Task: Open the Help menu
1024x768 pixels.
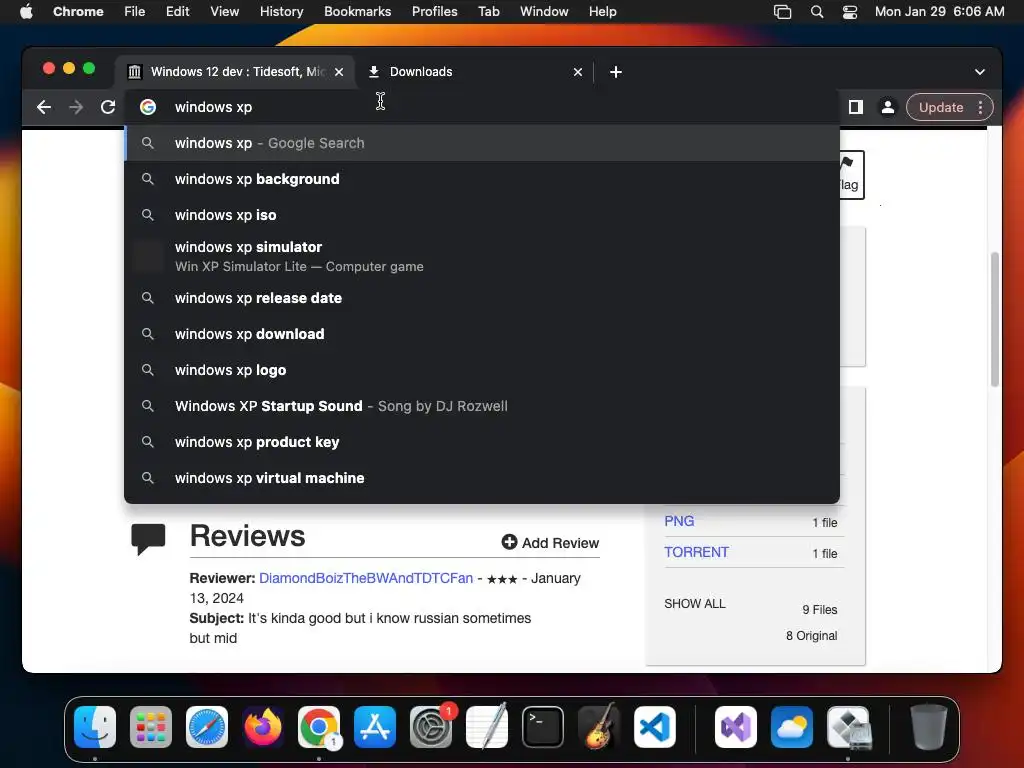Action: click(x=602, y=12)
